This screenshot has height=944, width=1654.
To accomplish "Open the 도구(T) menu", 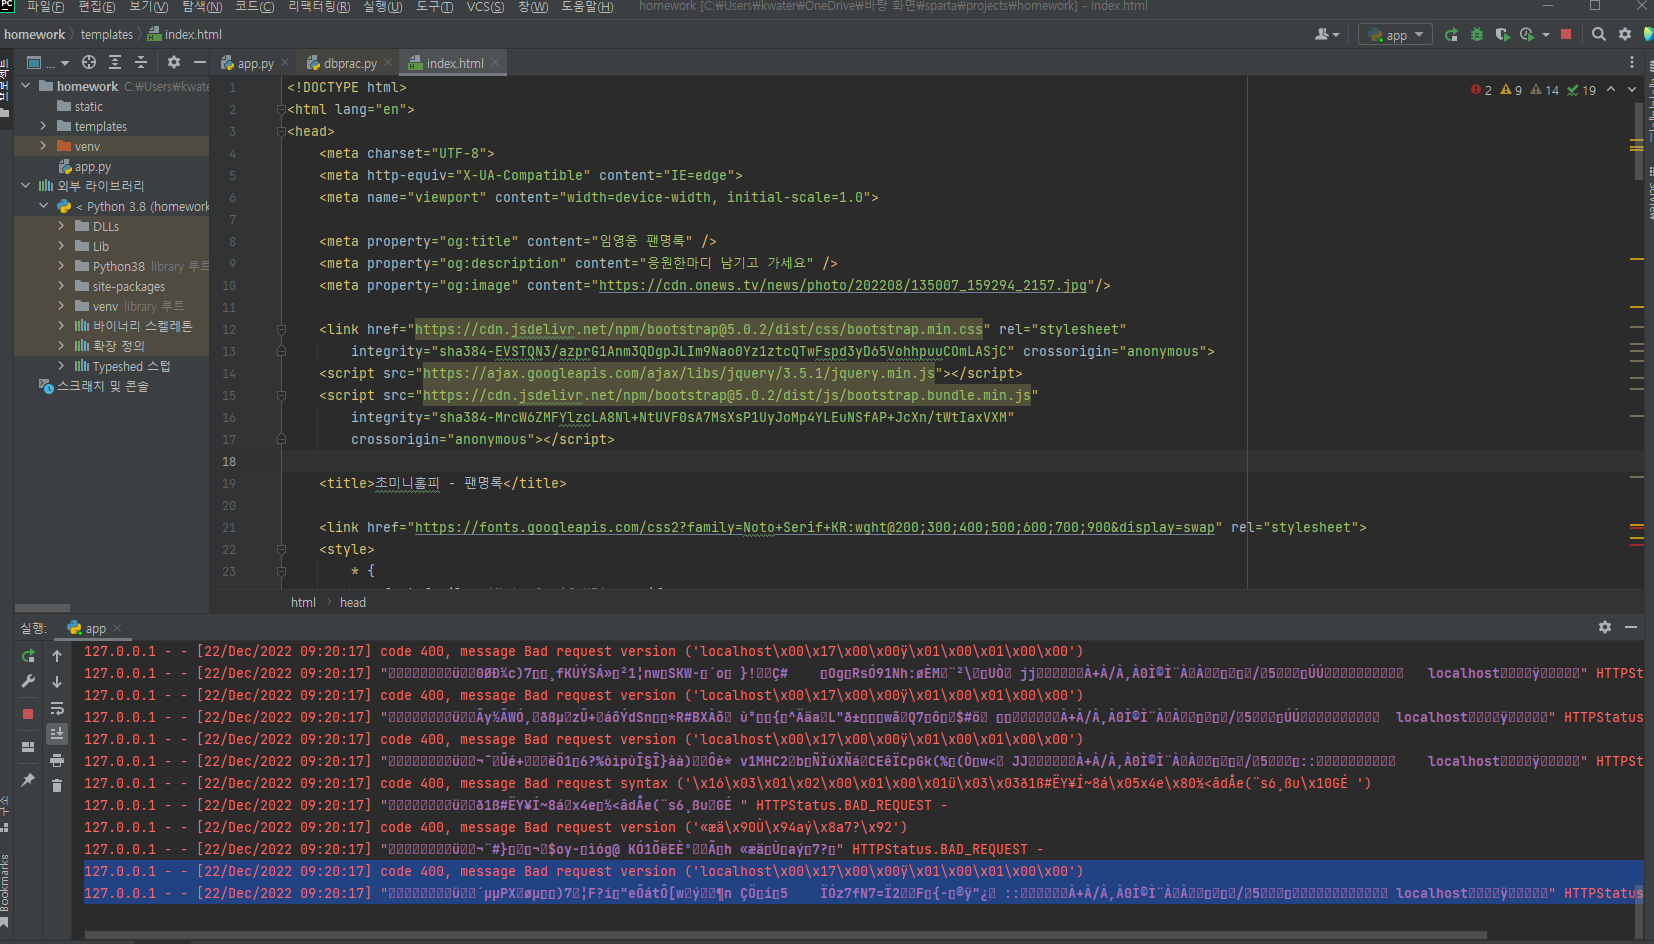I will [x=434, y=7].
